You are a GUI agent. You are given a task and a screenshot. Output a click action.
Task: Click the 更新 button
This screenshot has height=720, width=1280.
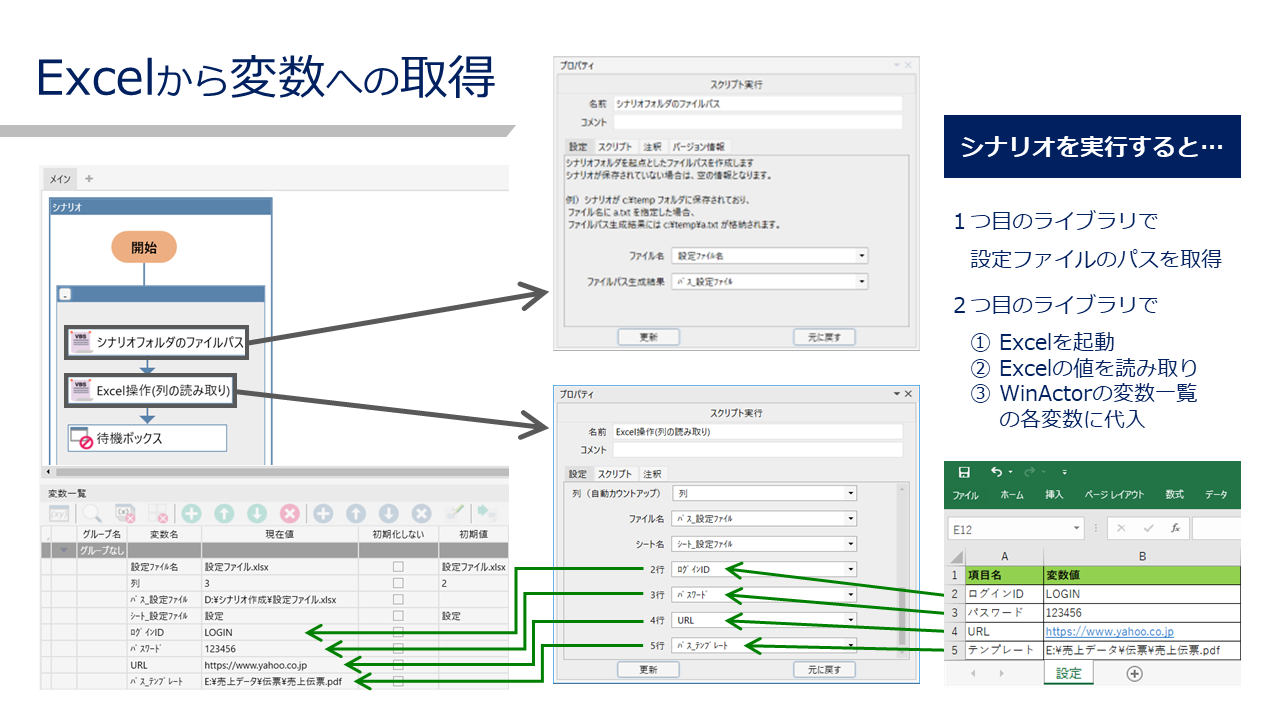[x=649, y=668]
